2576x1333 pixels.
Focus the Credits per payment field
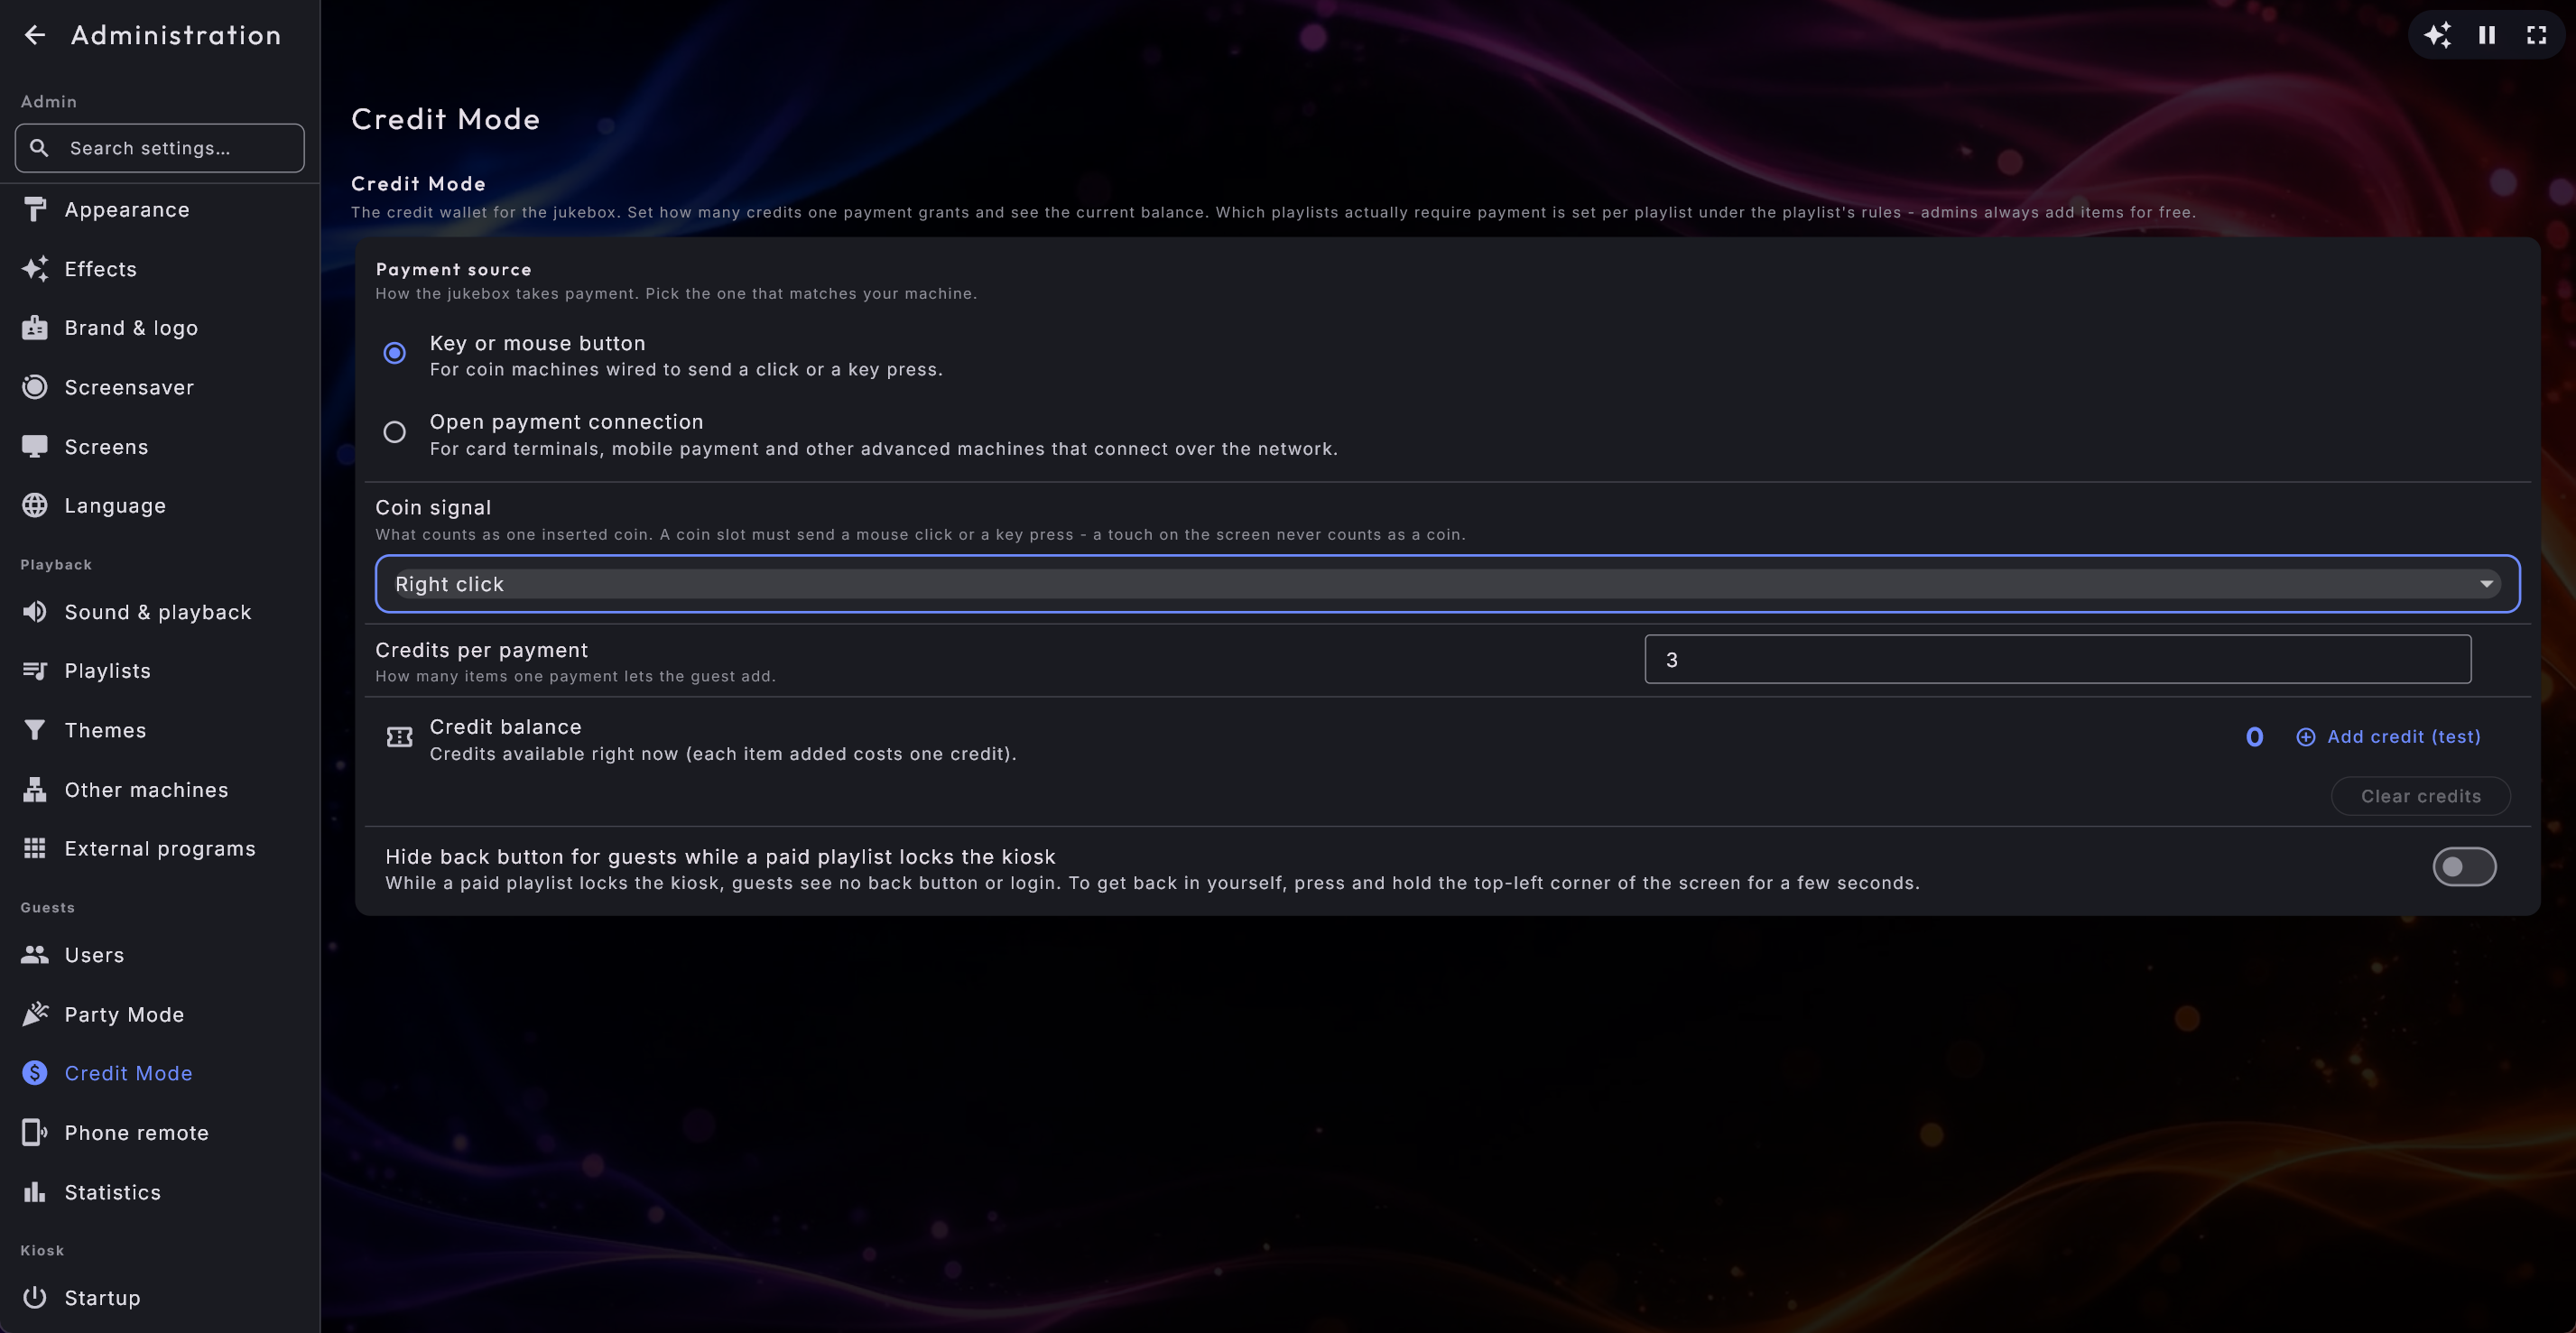(x=2057, y=660)
